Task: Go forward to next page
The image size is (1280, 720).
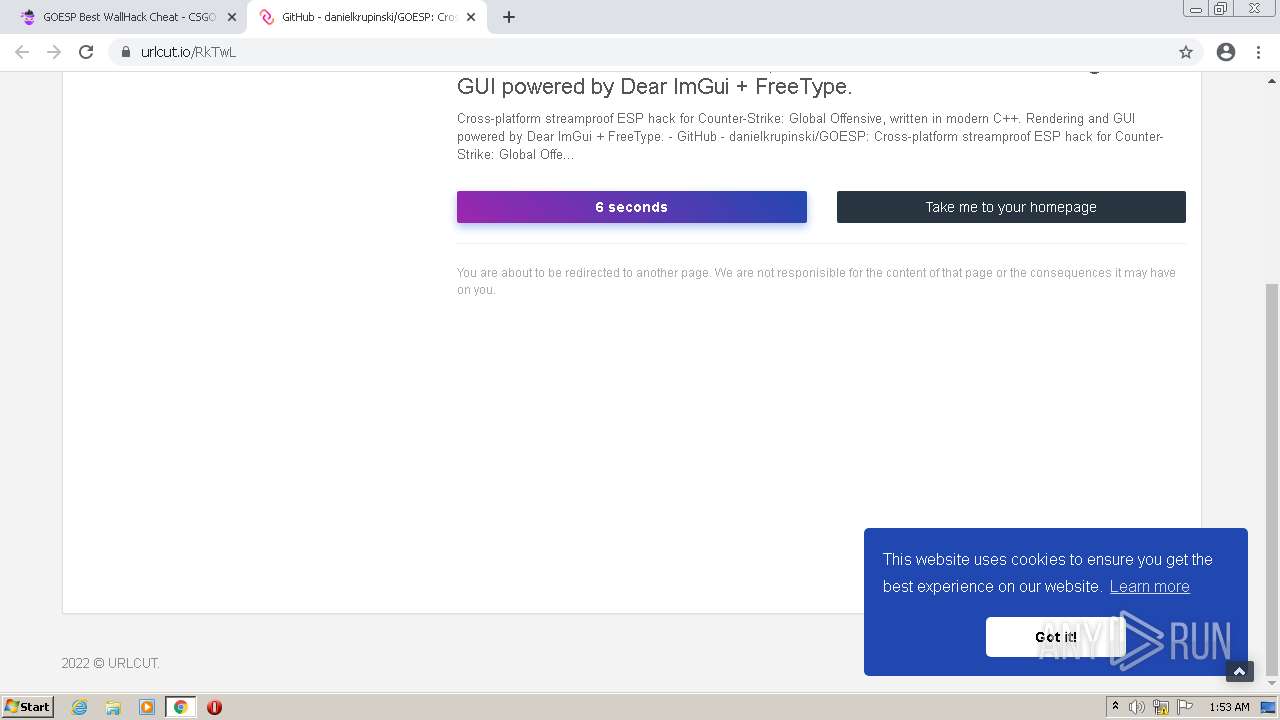Action: [x=54, y=52]
